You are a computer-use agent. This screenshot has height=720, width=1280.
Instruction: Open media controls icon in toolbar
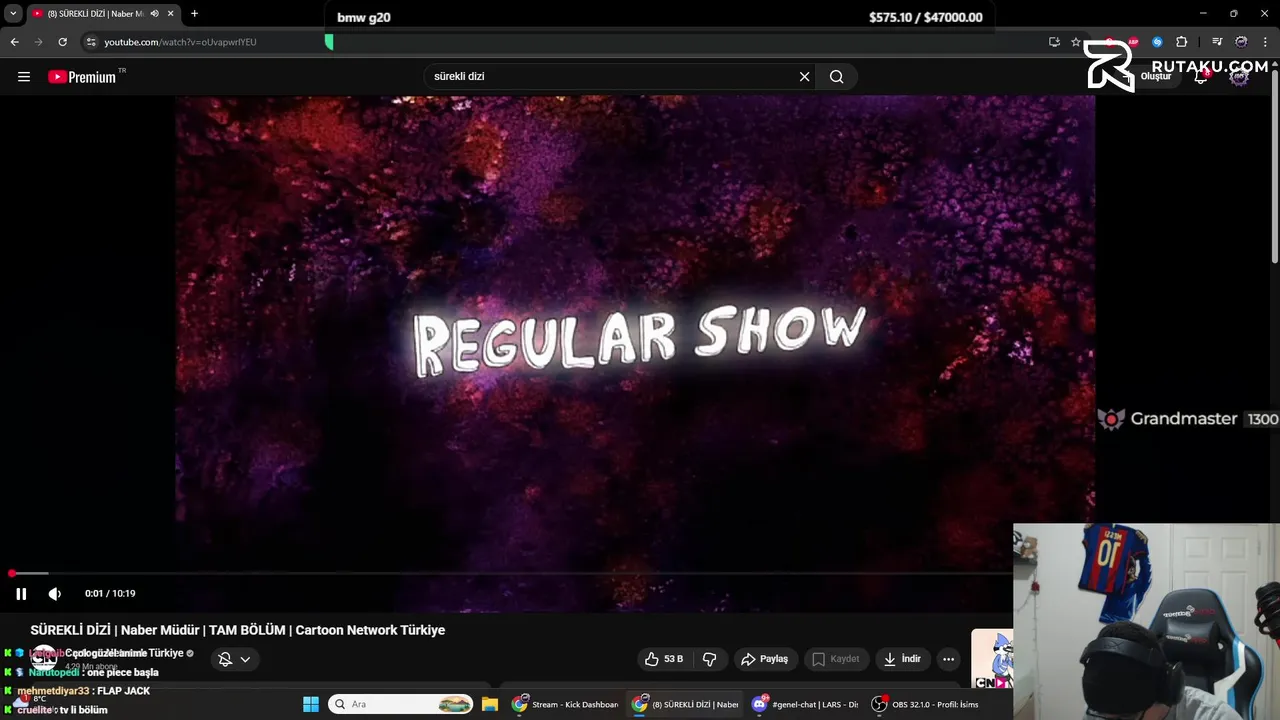(1216, 42)
